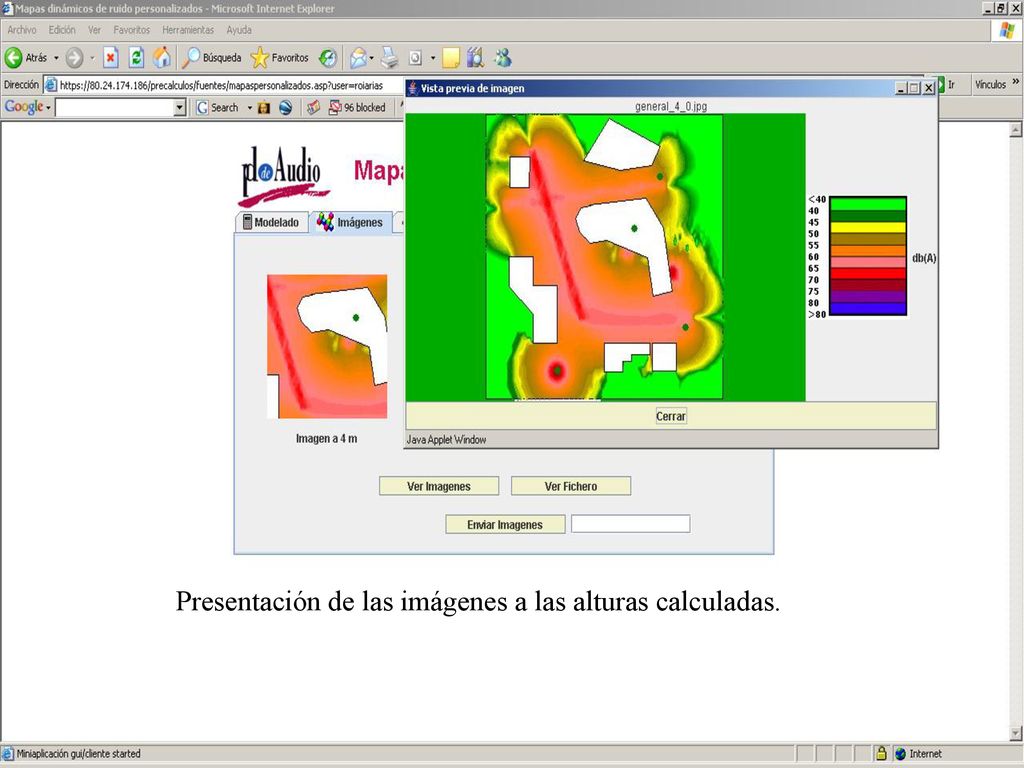Switch to the Modelado tab

point(271,222)
